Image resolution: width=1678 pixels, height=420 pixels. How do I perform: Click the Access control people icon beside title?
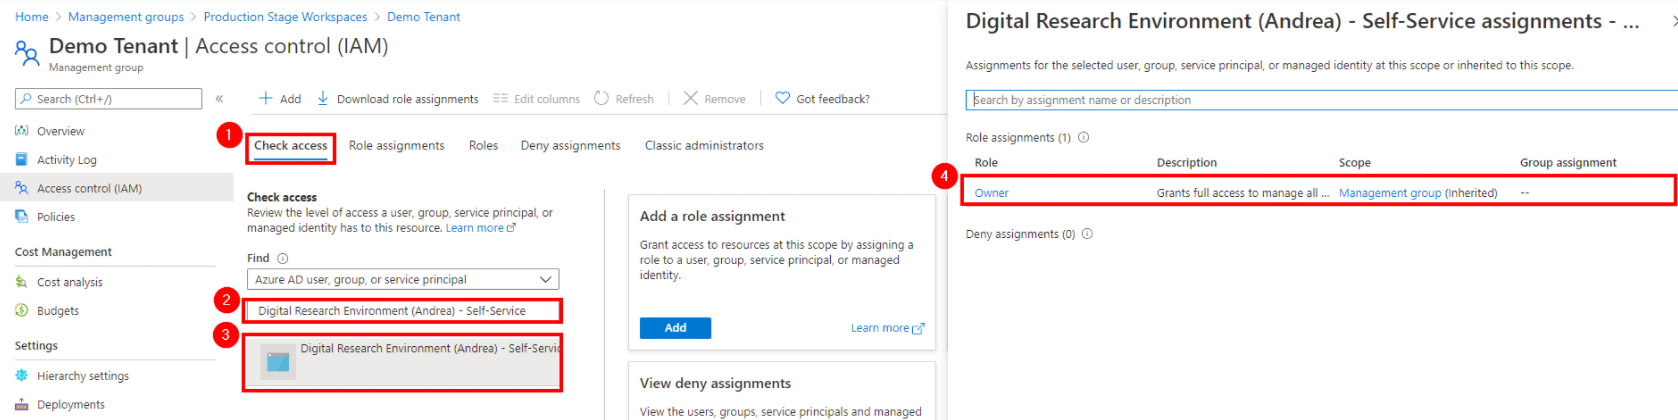pos(27,52)
